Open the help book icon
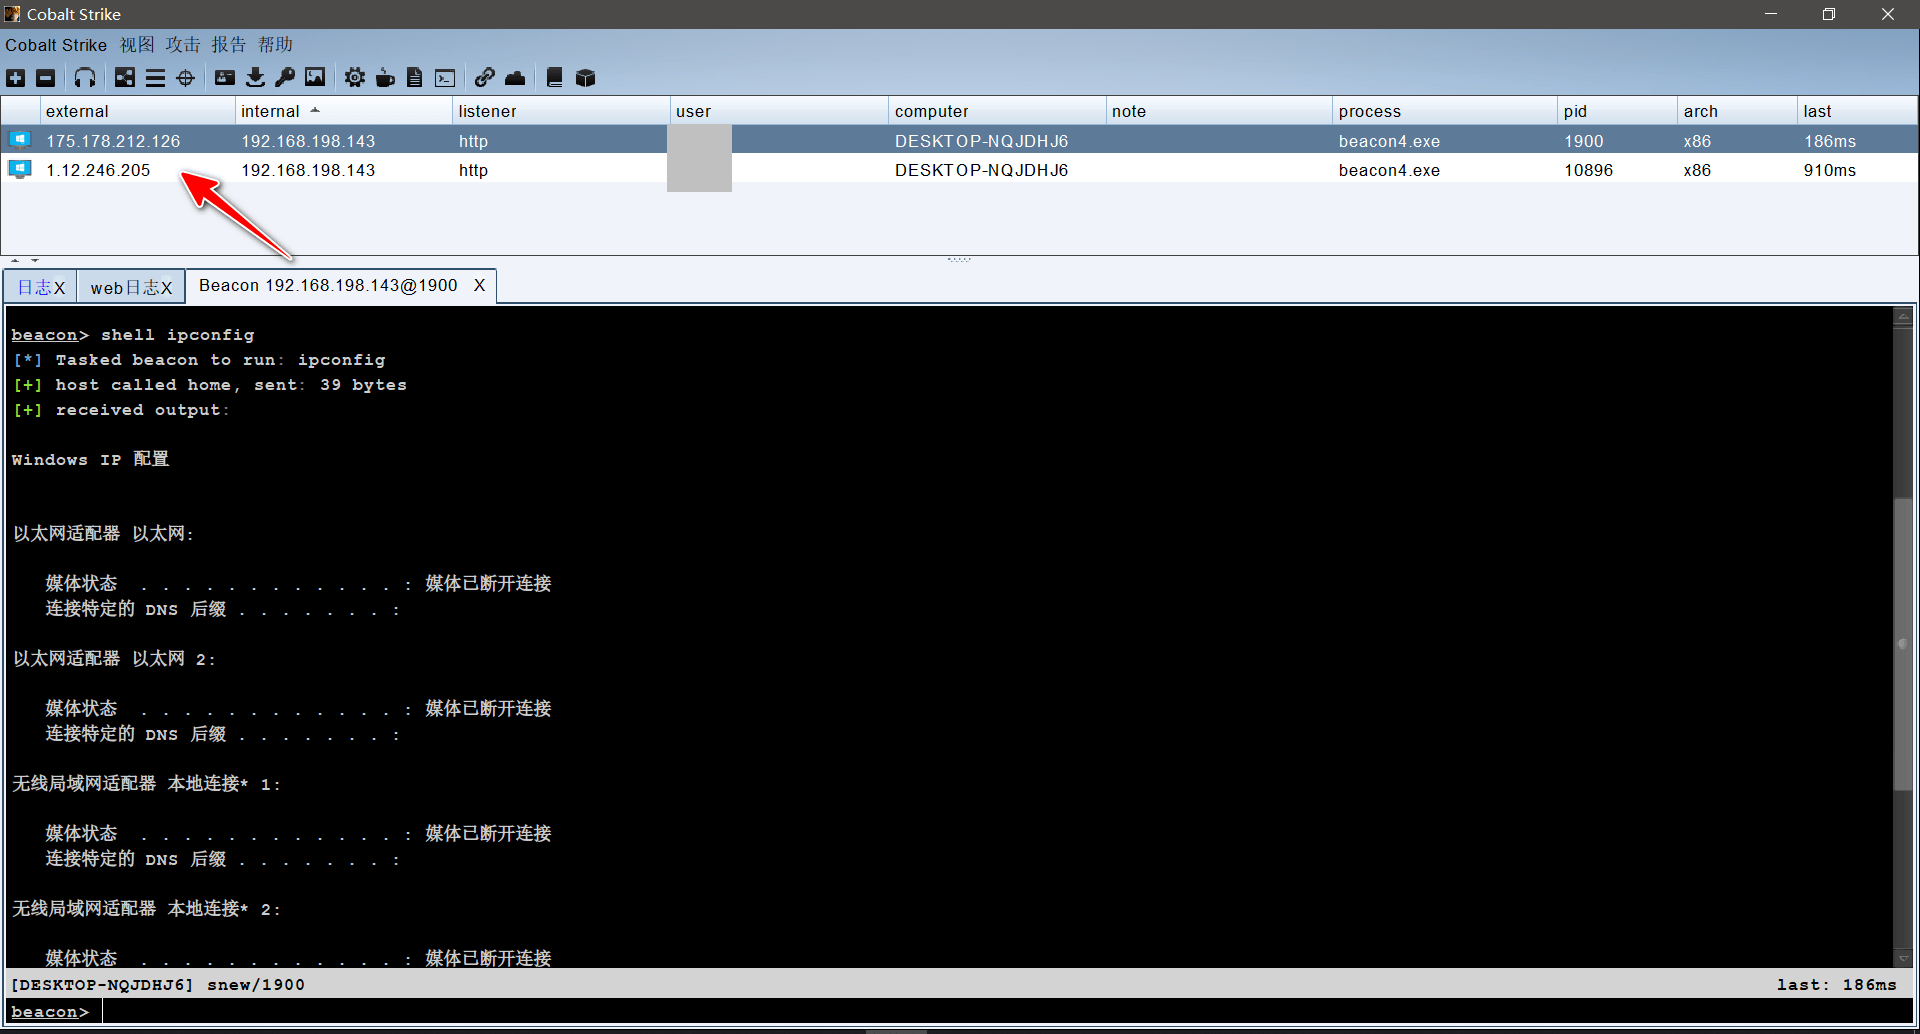The width and height of the screenshot is (1920, 1034). (555, 78)
